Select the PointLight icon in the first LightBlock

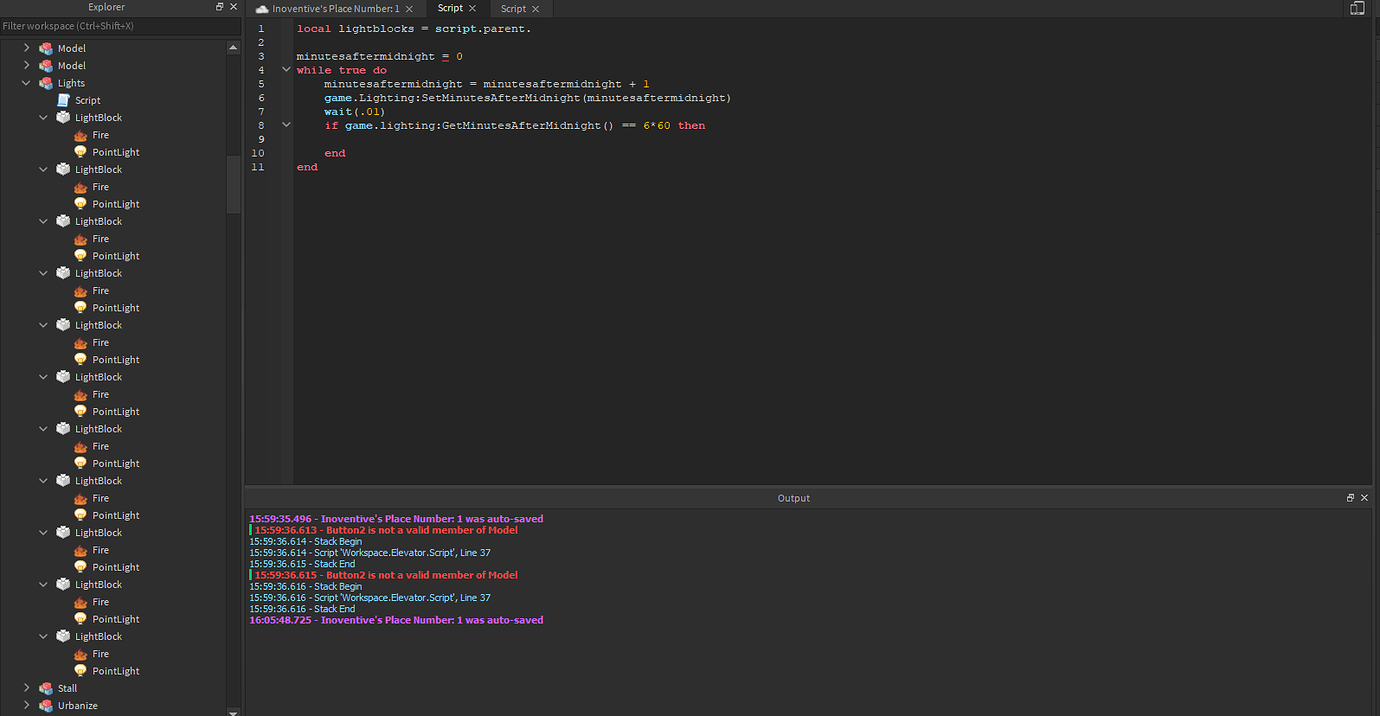(x=80, y=151)
